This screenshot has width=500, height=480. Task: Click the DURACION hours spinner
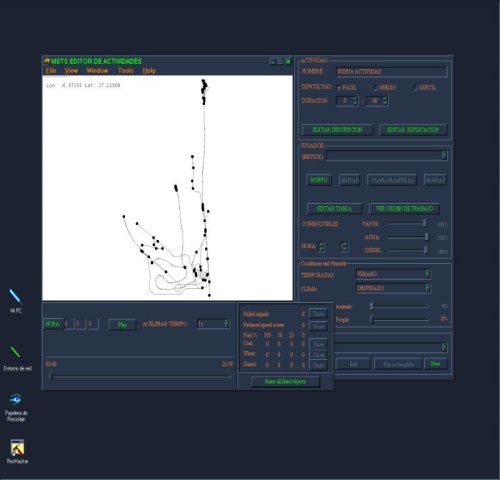347,101
